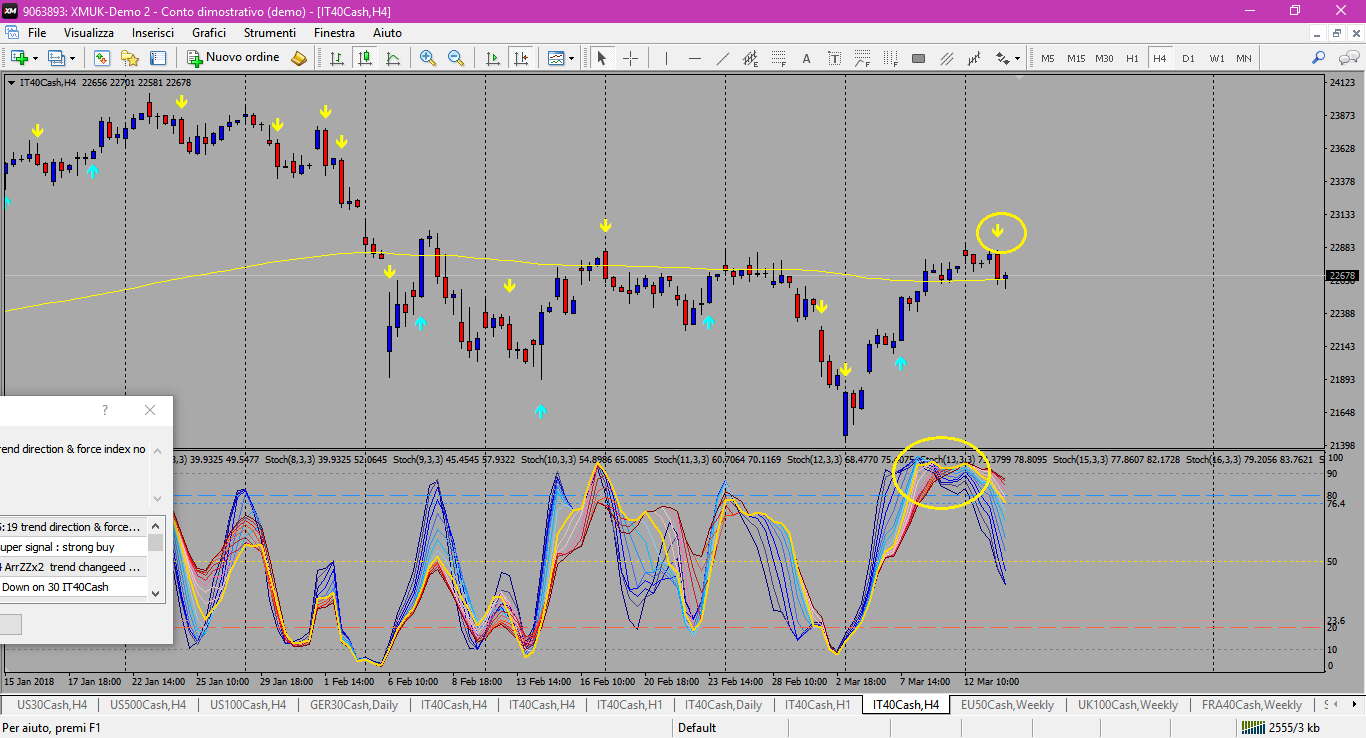The height and width of the screenshot is (738, 1366).
Task: Open the indicators list dropdown
Action: [x=560, y=58]
